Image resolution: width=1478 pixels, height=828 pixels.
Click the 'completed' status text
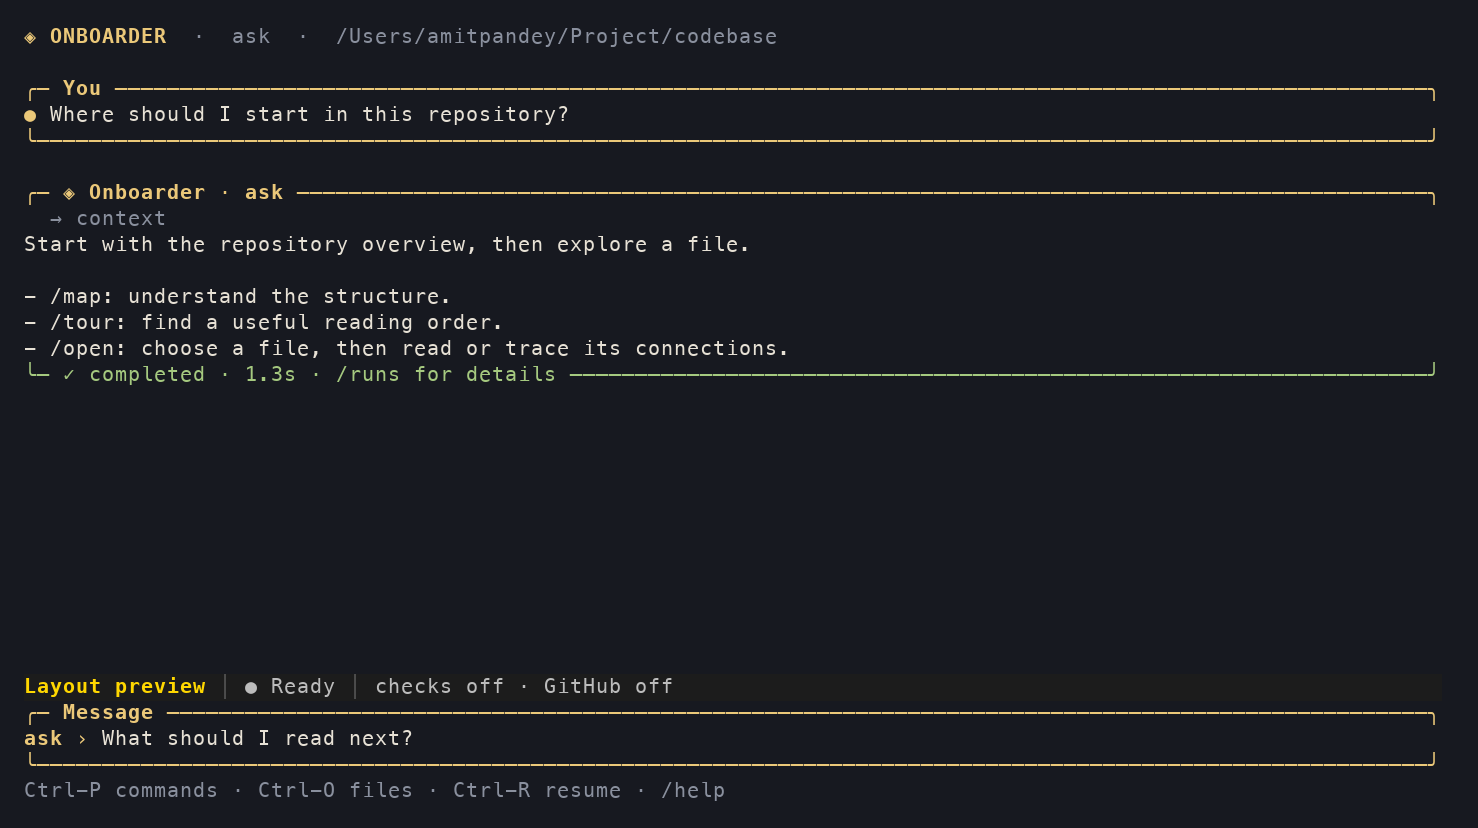tap(147, 374)
